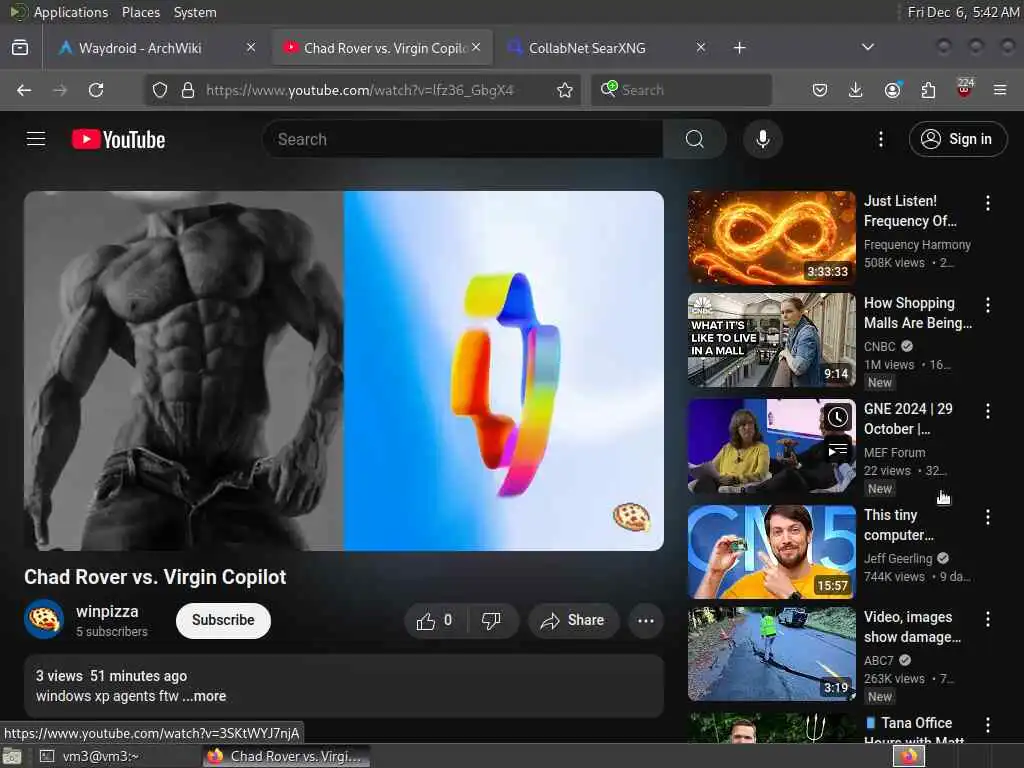Open the tracking protection shield icon
1024x768 pixels.
(160, 90)
